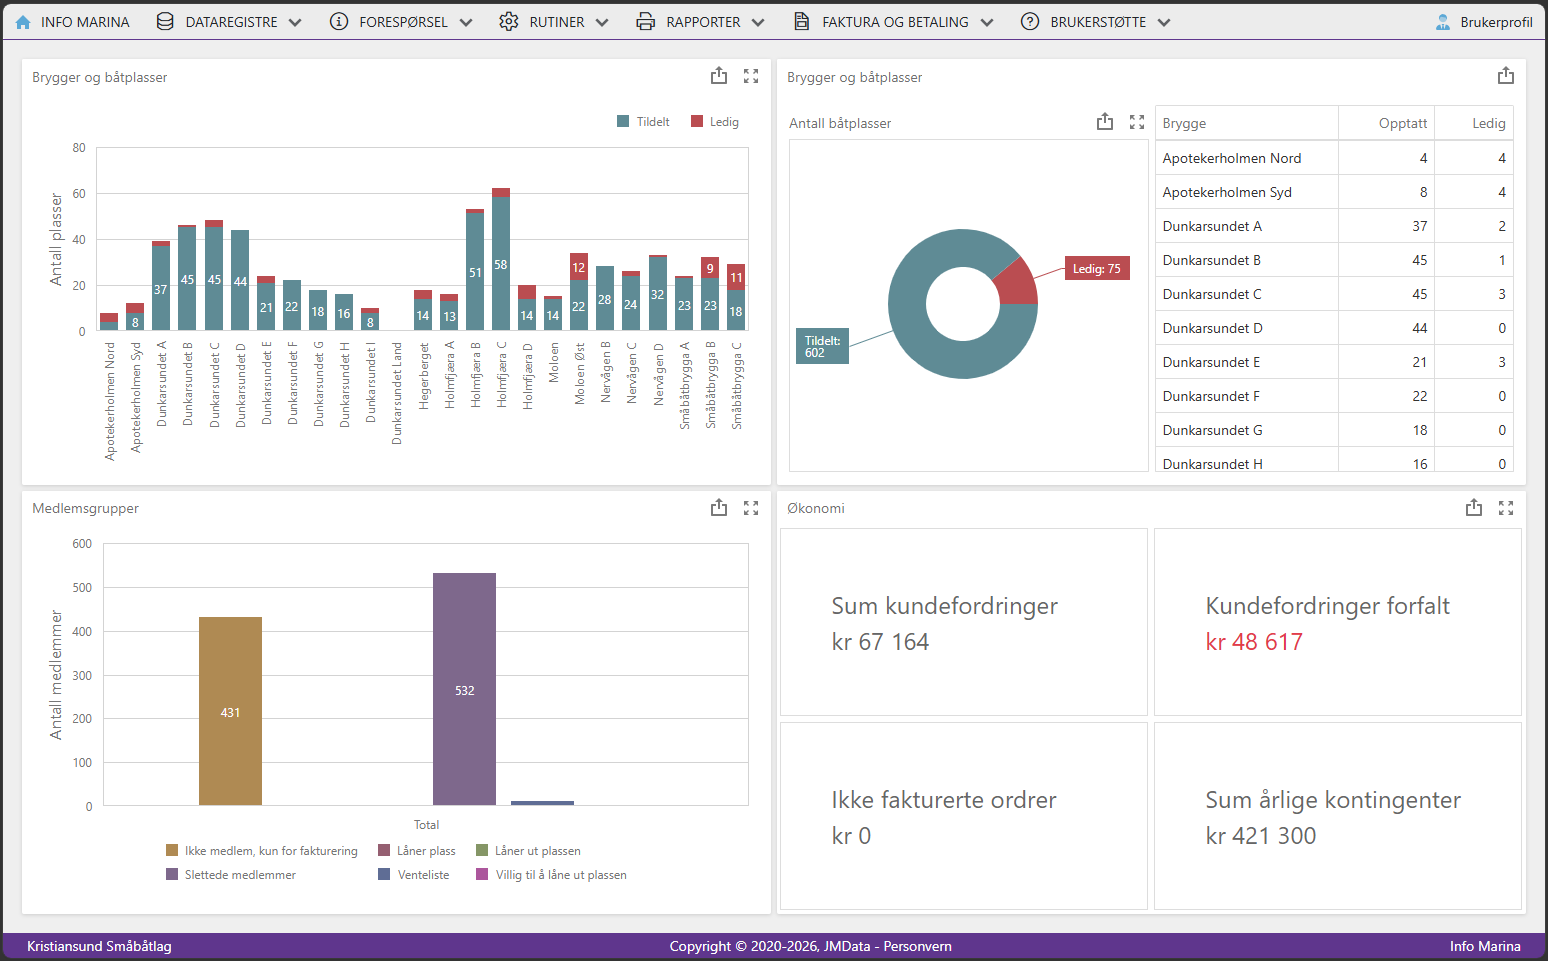The height and width of the screenshot is (961, 1548).
Task: Click the Dunkarsundet D table row
Action: coord(1334,328)
